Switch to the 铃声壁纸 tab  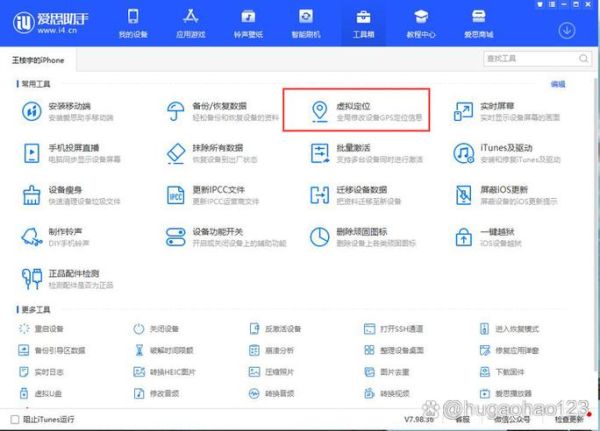(x=248, y=24)
